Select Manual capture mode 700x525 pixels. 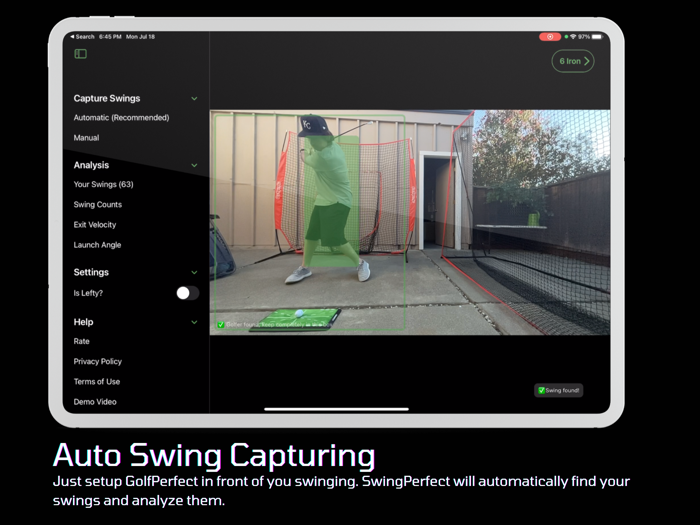pos(86,138)
